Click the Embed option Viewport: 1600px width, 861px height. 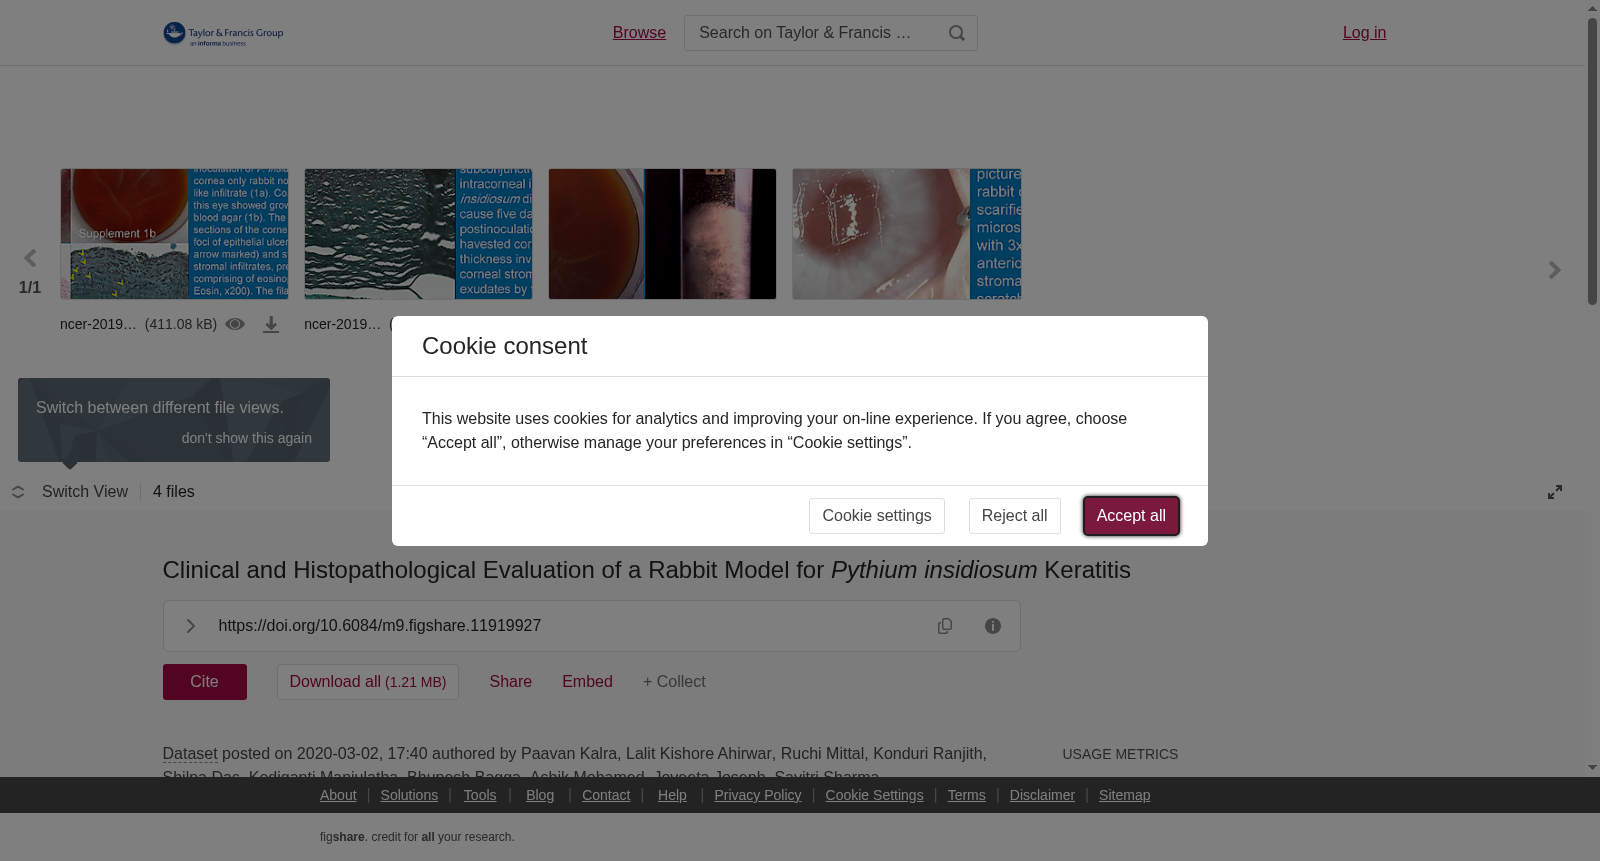[x=587, y=682]
